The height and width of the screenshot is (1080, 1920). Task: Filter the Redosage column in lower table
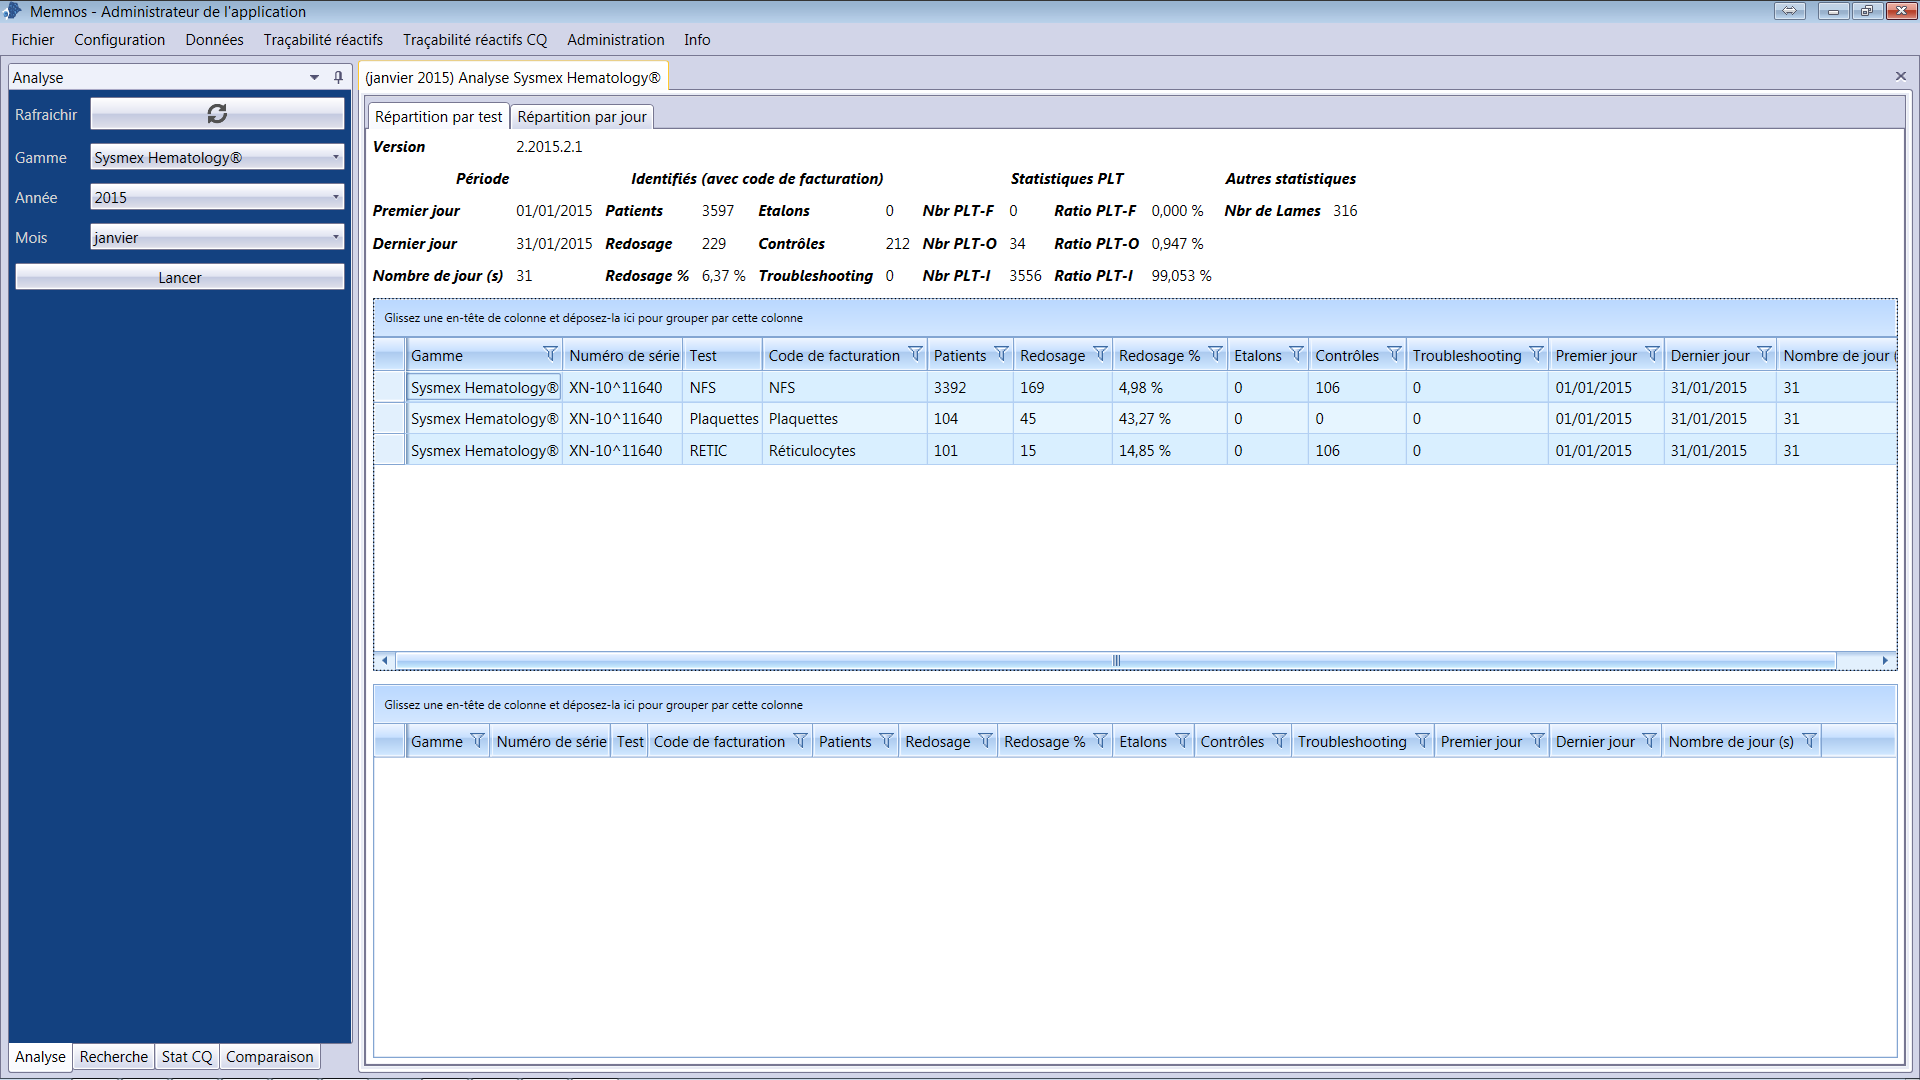click(985, 741)
